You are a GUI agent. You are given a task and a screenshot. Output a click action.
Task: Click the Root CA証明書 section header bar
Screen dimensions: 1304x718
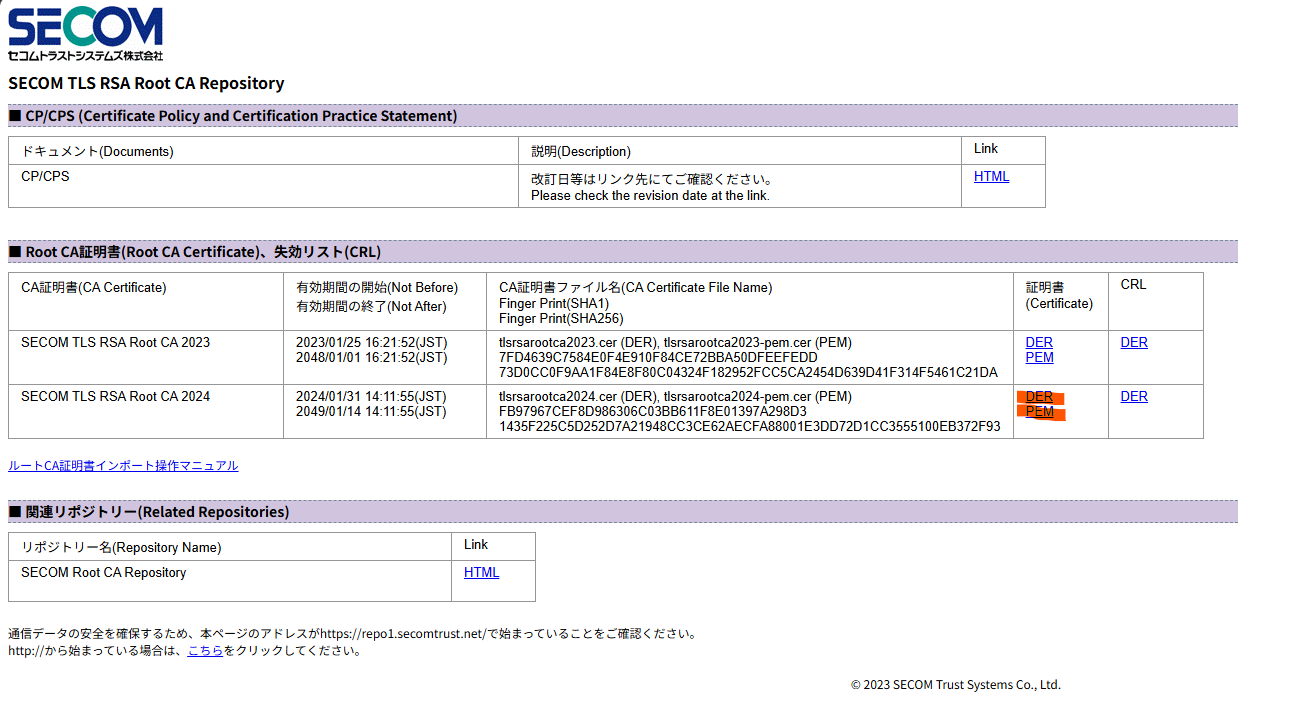[x=622, y=252]
